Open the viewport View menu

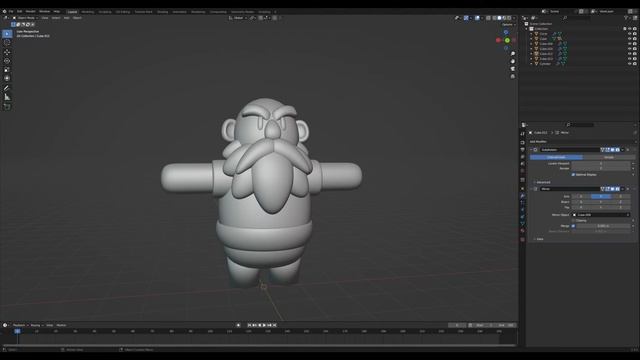click(x=44, y=18)
